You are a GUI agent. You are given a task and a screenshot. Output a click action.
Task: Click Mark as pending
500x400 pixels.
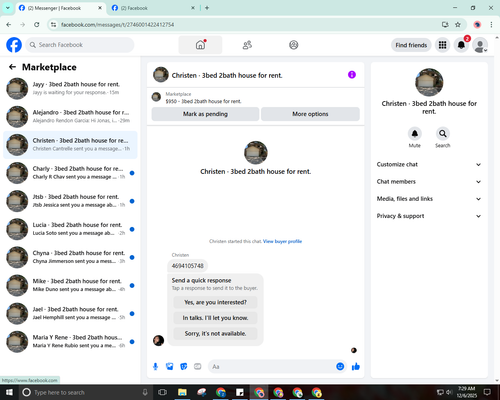pyautogui.click(x=205, y=114)
